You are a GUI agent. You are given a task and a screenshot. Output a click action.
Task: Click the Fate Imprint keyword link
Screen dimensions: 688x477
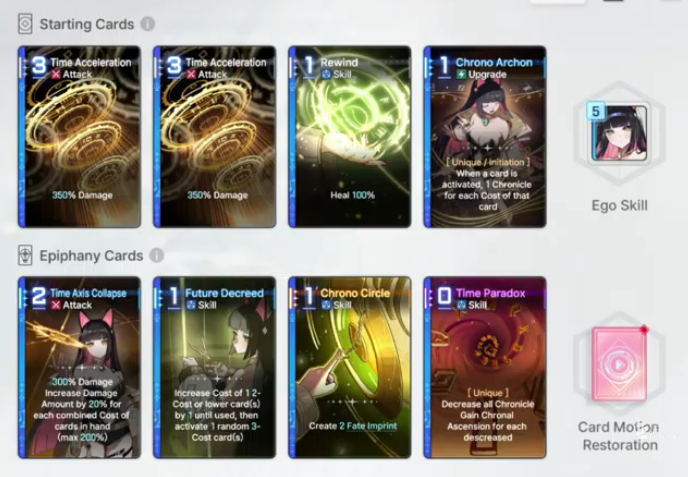point(371,426)
